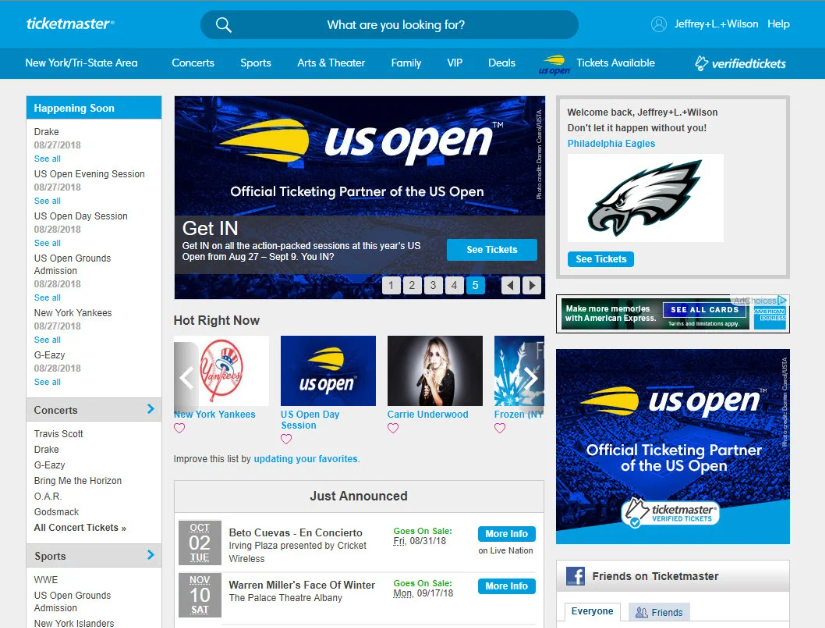Click the What are you looking for search field
Image resolution: width=825 pixels, height=628 pixels.
pyautogui.click(x=396, y=25)
